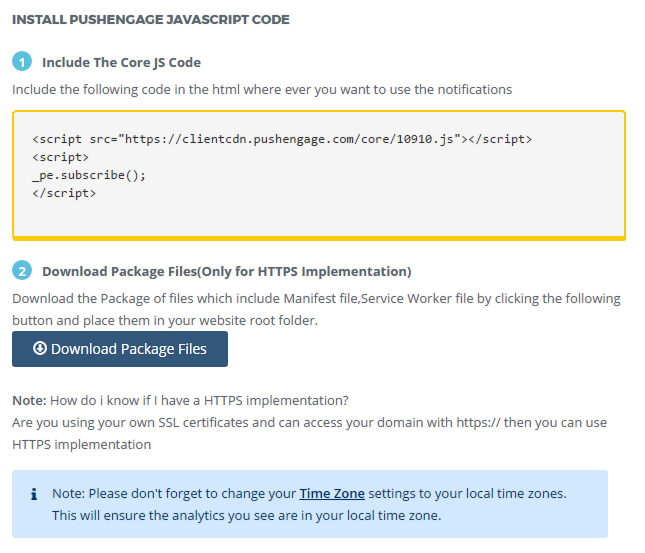Click the blue time zone note box

click(310, 504)
